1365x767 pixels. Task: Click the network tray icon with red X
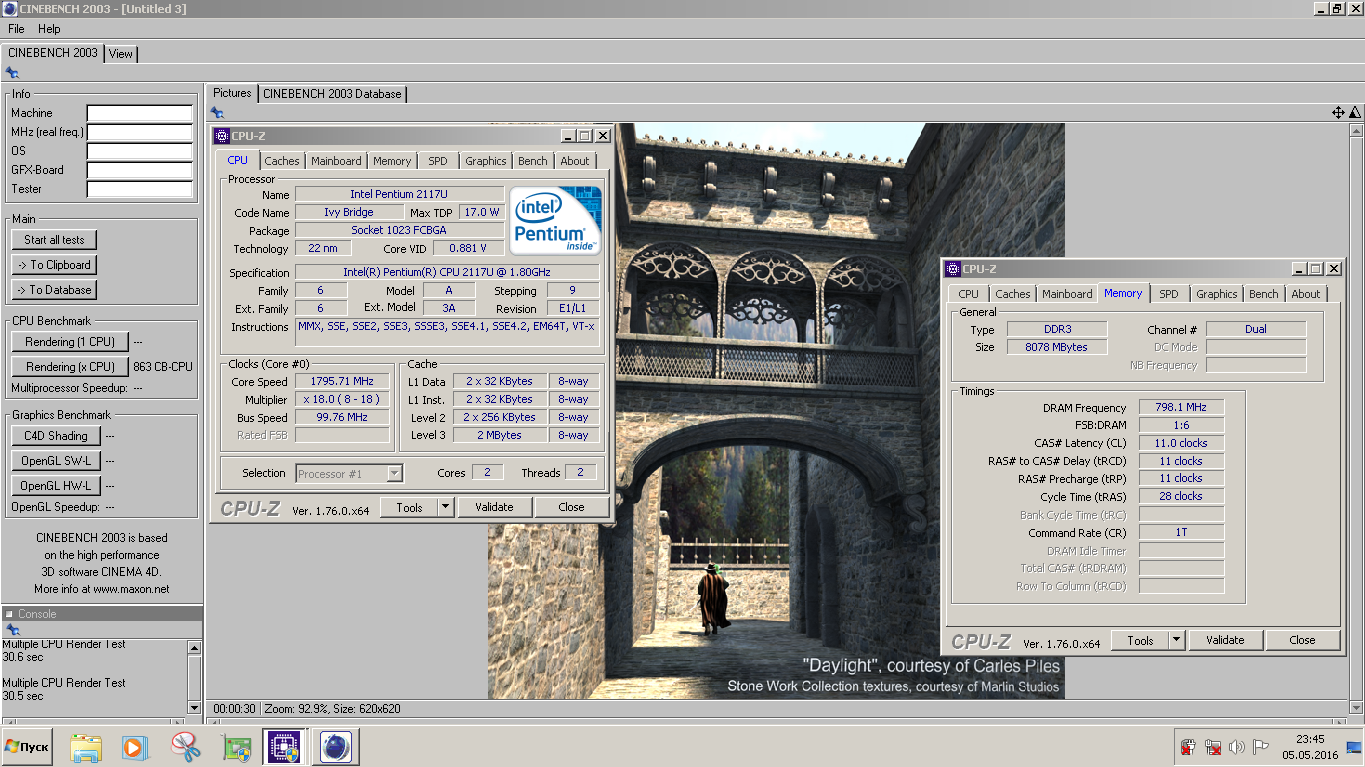pos(1213,747)
